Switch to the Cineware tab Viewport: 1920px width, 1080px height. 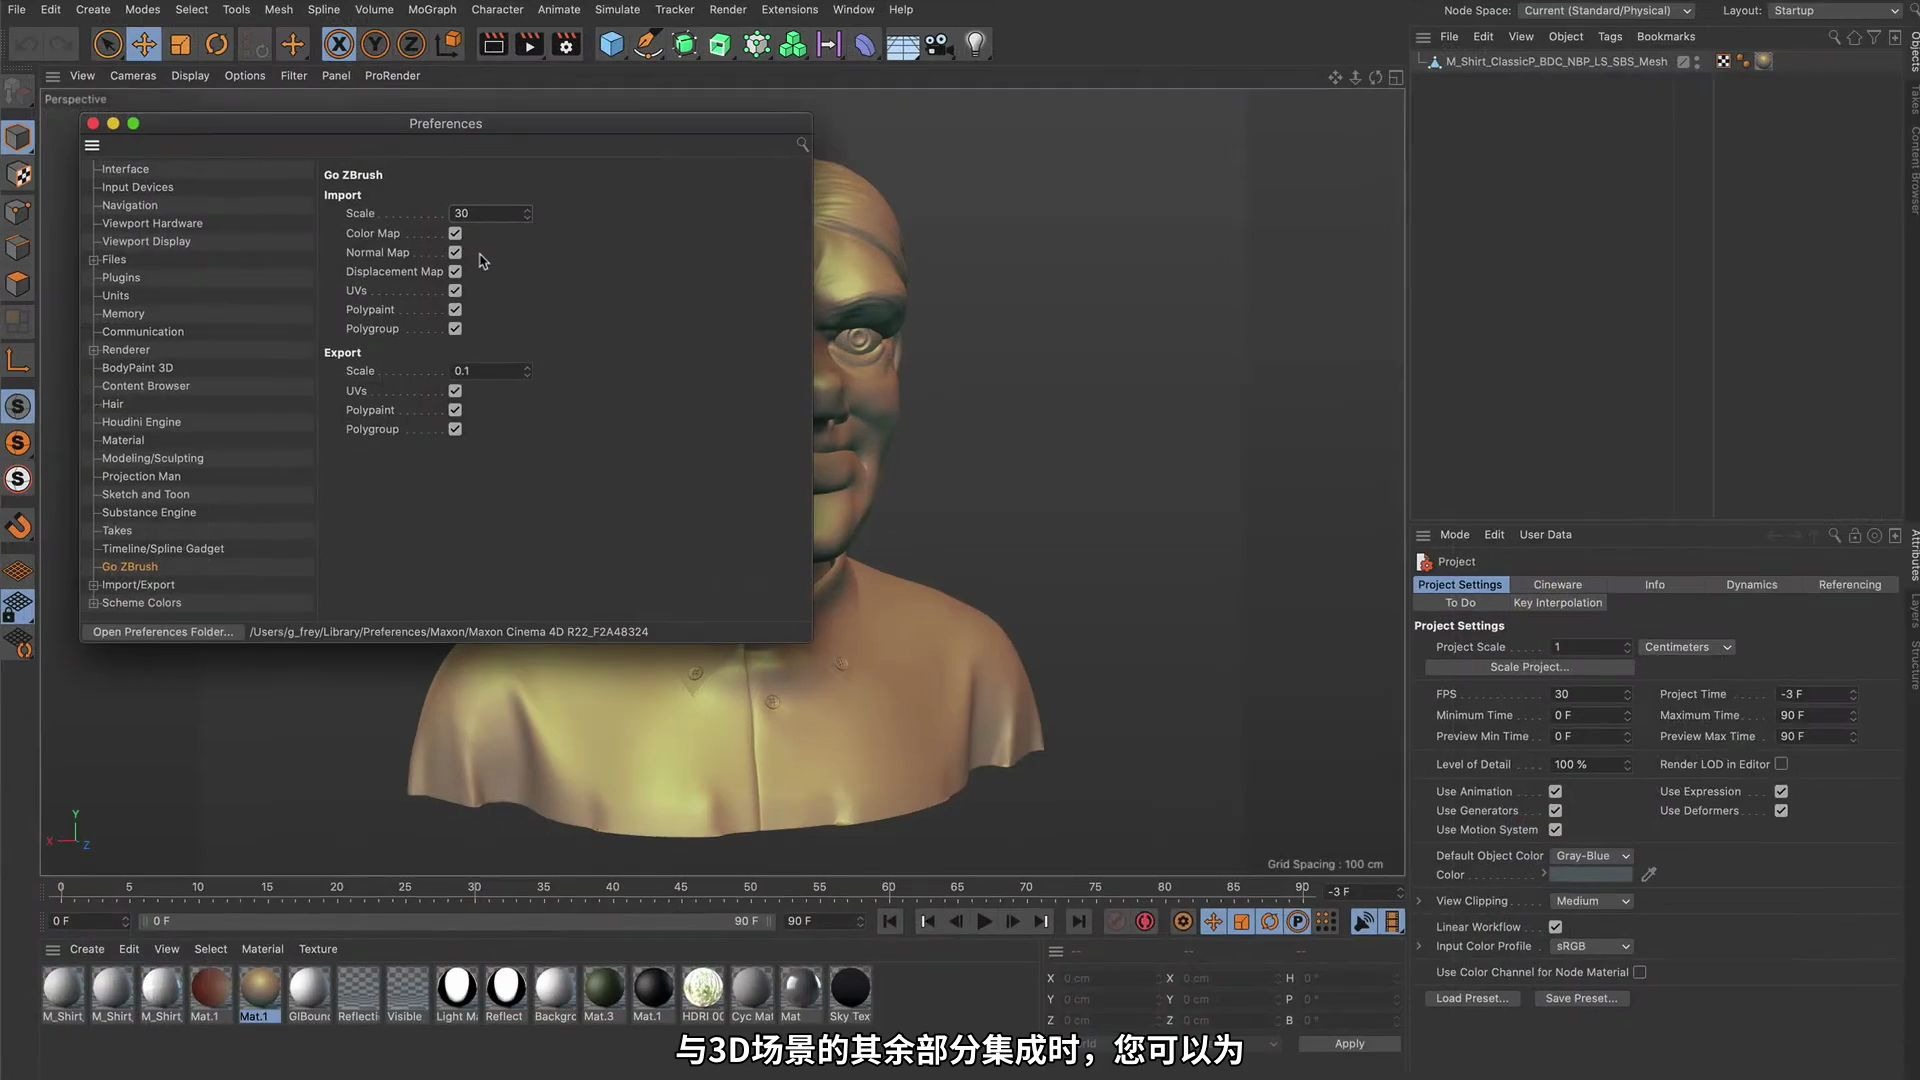[x=1557, y=584]
